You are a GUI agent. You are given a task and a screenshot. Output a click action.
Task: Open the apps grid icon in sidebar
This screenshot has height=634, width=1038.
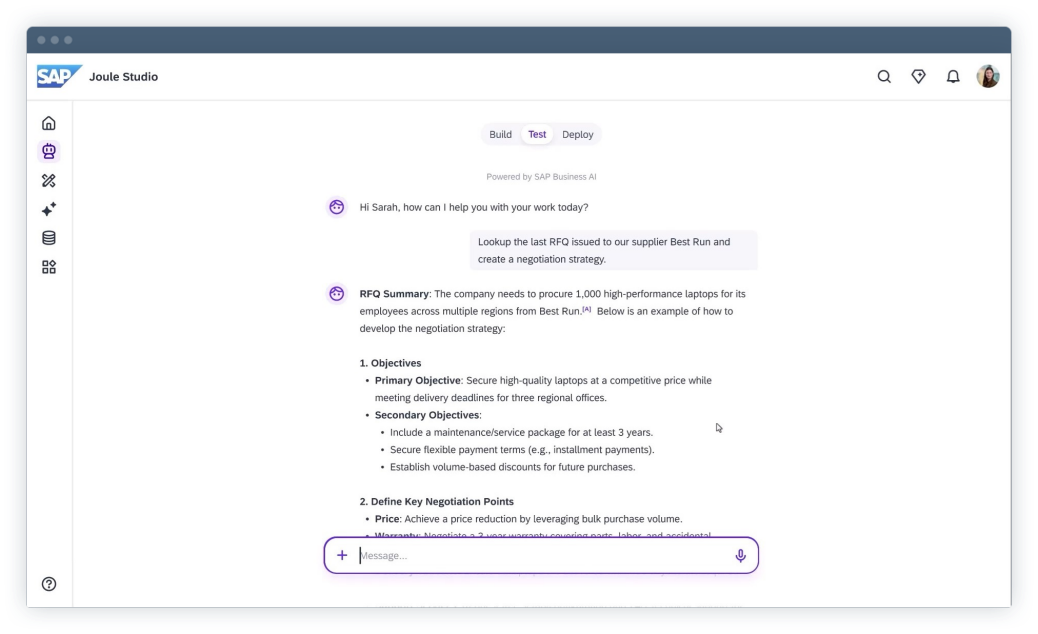(x=48, y=267)
